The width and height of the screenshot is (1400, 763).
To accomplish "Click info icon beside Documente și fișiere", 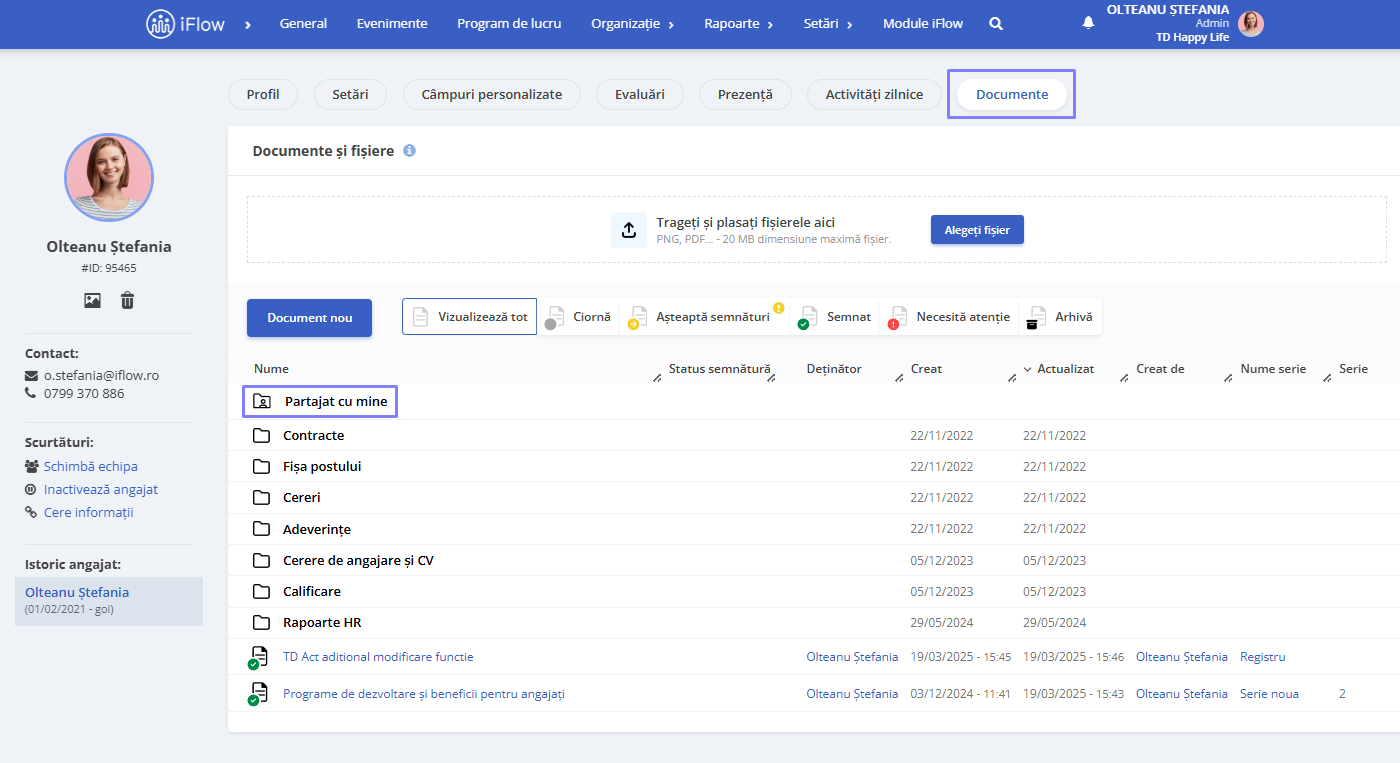I will click(x=409, y=151).
